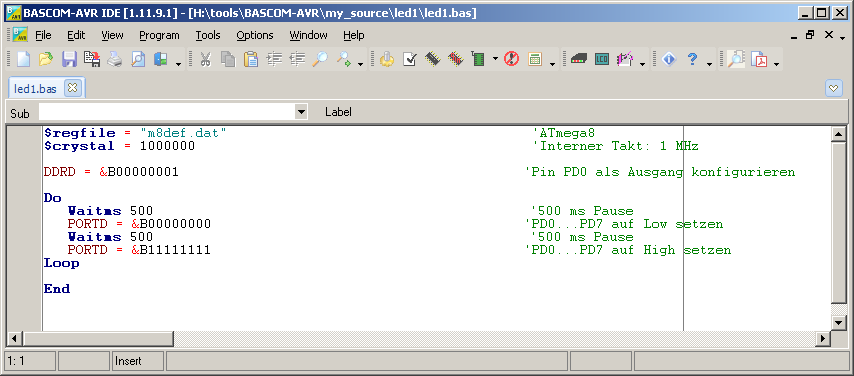Open the calculator-style table icon
The height and width of the screenshot is (376, 854).
535,59
